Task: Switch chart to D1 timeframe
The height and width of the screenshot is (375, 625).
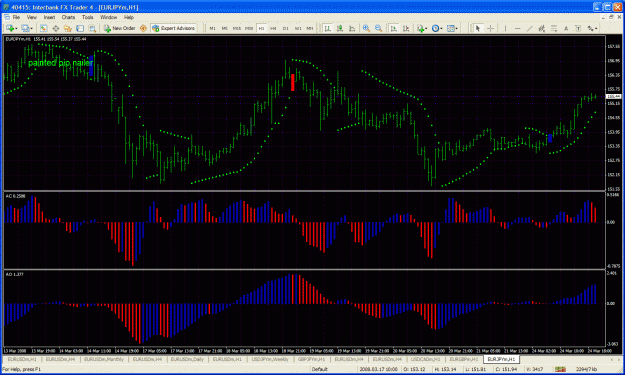Action: pyautogui.click(x=286, y=28)
